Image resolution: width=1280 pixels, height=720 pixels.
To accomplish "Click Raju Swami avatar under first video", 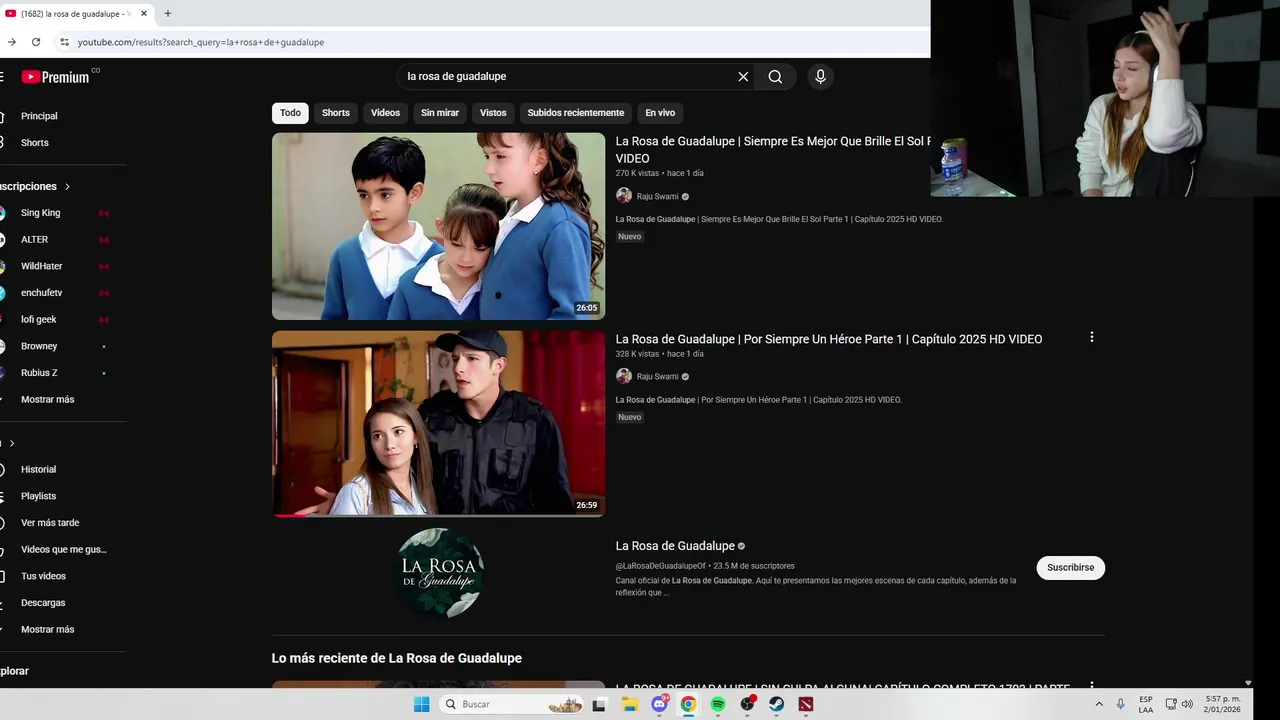I will pyautogui.click(x=624, y=196).
